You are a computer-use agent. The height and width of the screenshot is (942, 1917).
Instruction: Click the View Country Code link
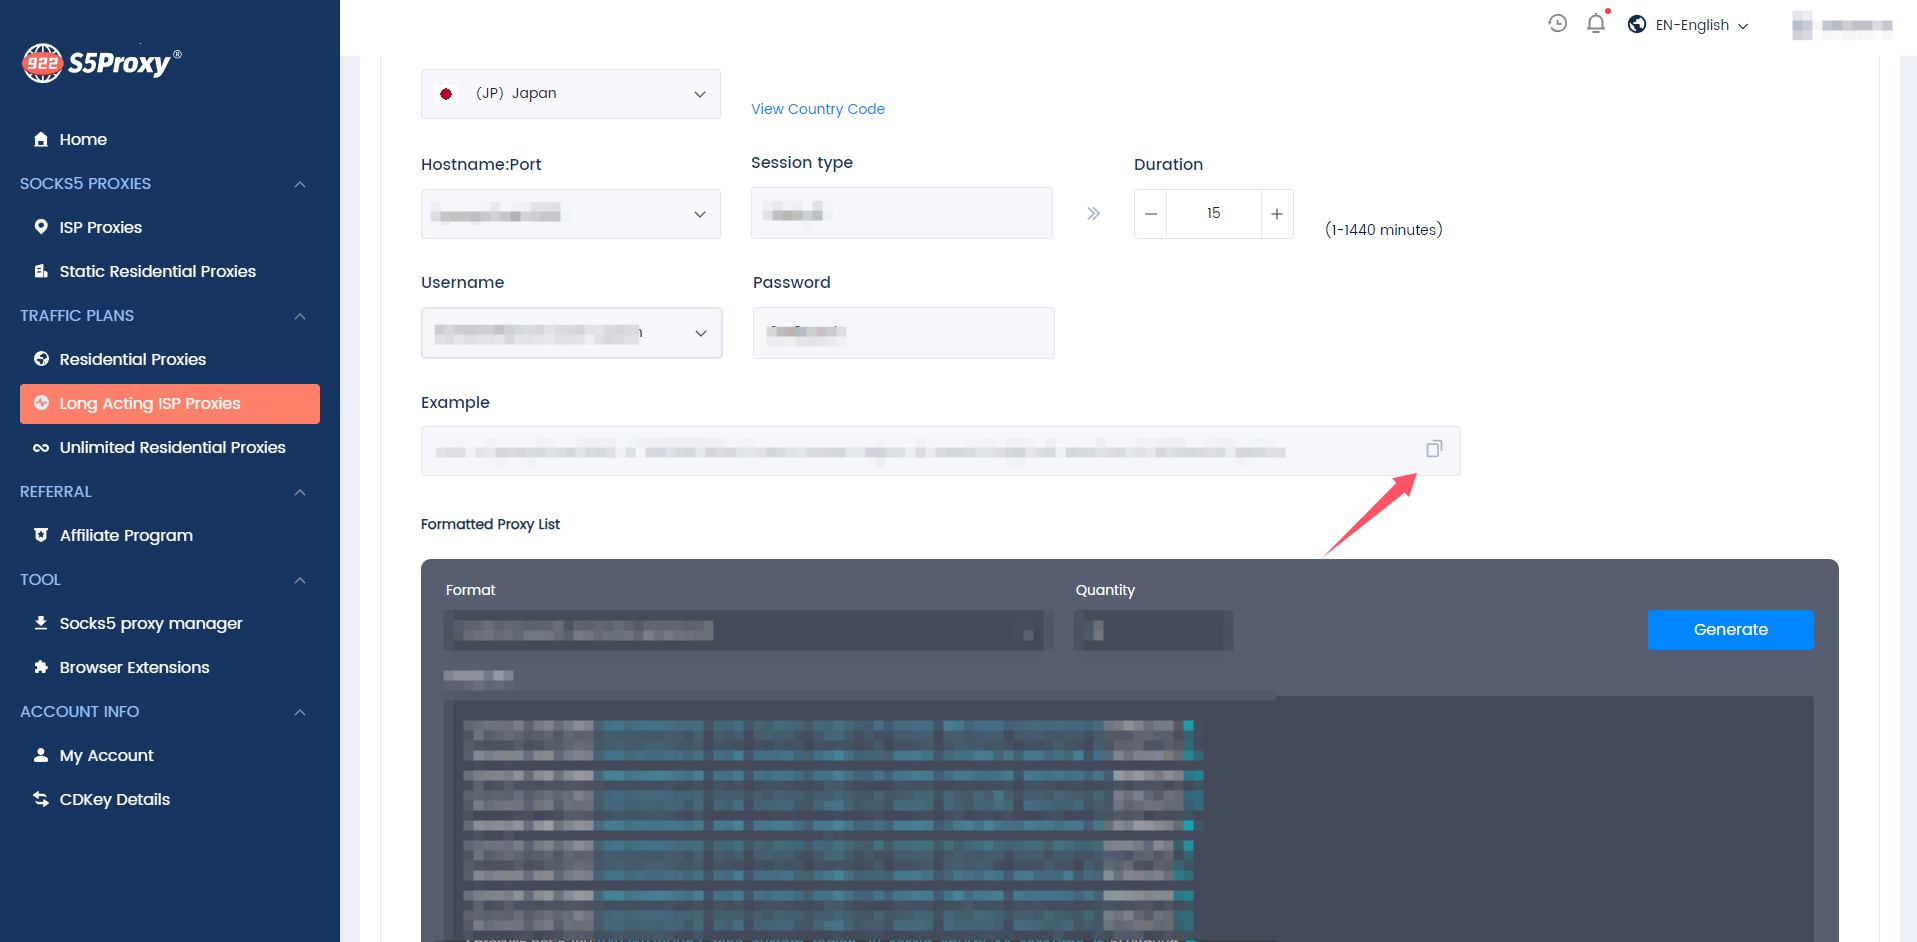(x=818, y=109)
